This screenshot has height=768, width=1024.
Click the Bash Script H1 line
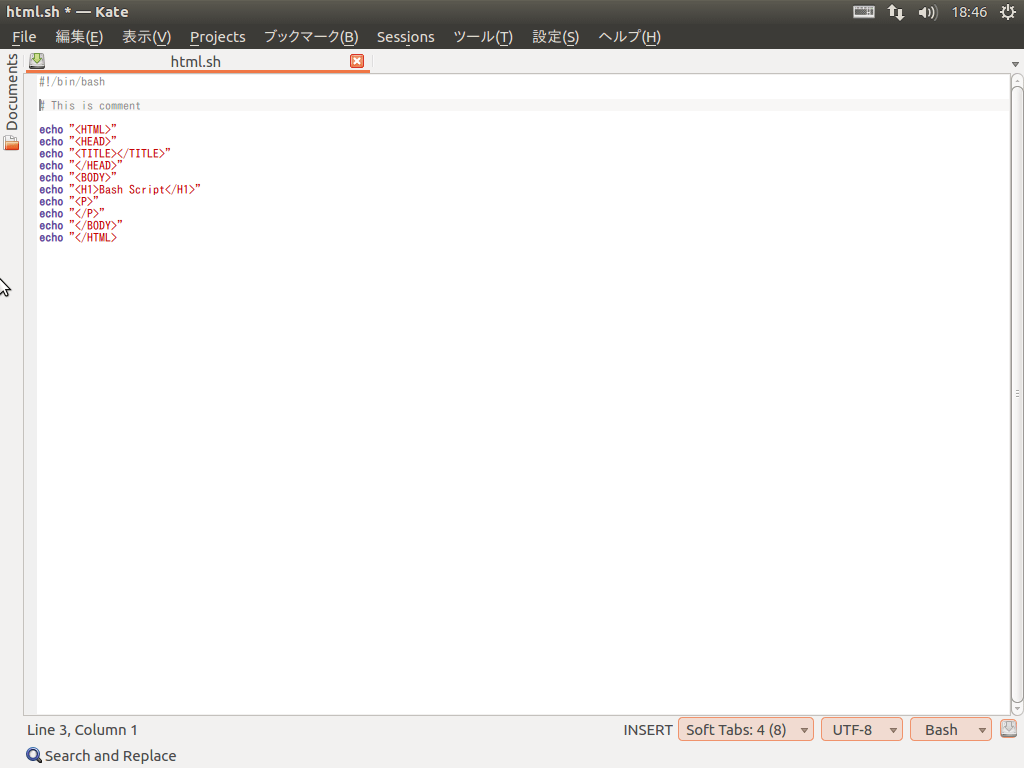[120, 189]
